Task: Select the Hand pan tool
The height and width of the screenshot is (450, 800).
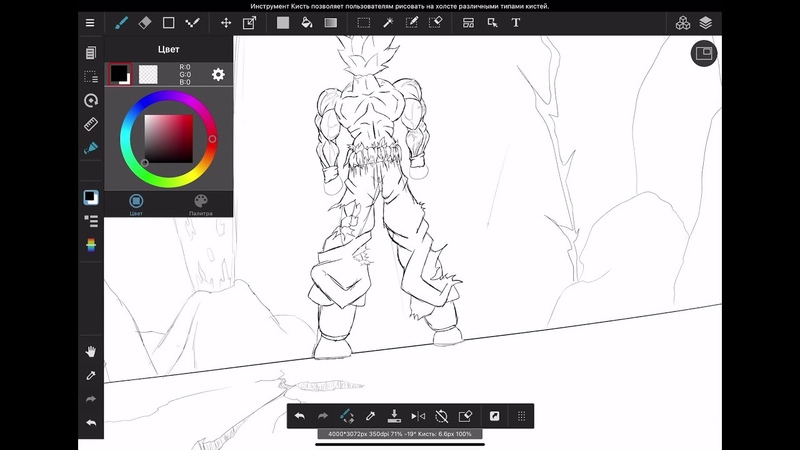Action: [91, 352]
